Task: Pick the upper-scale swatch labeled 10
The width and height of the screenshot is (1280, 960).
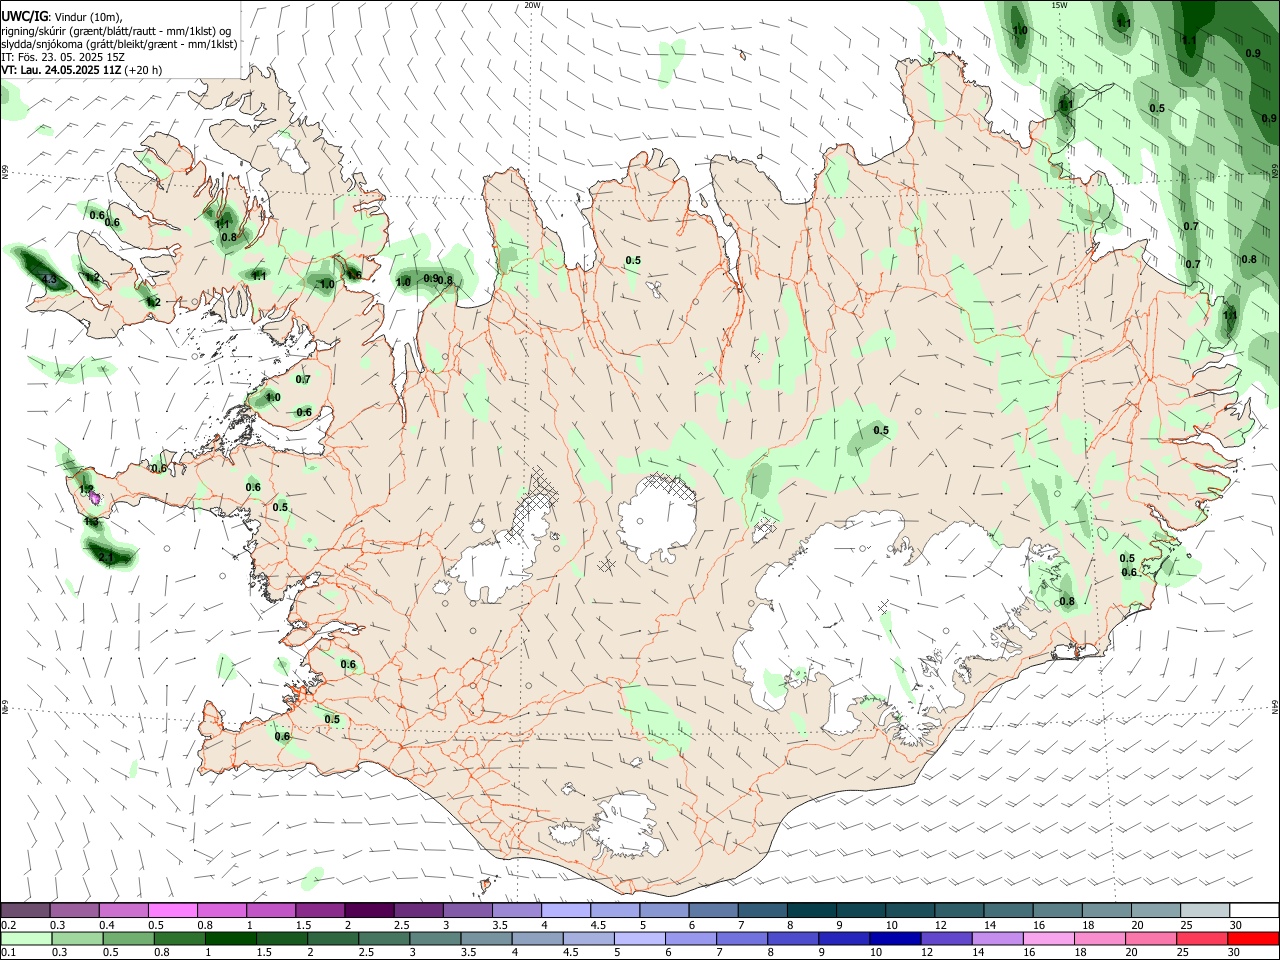Action: pyautogui.click(x=911, y=910)
